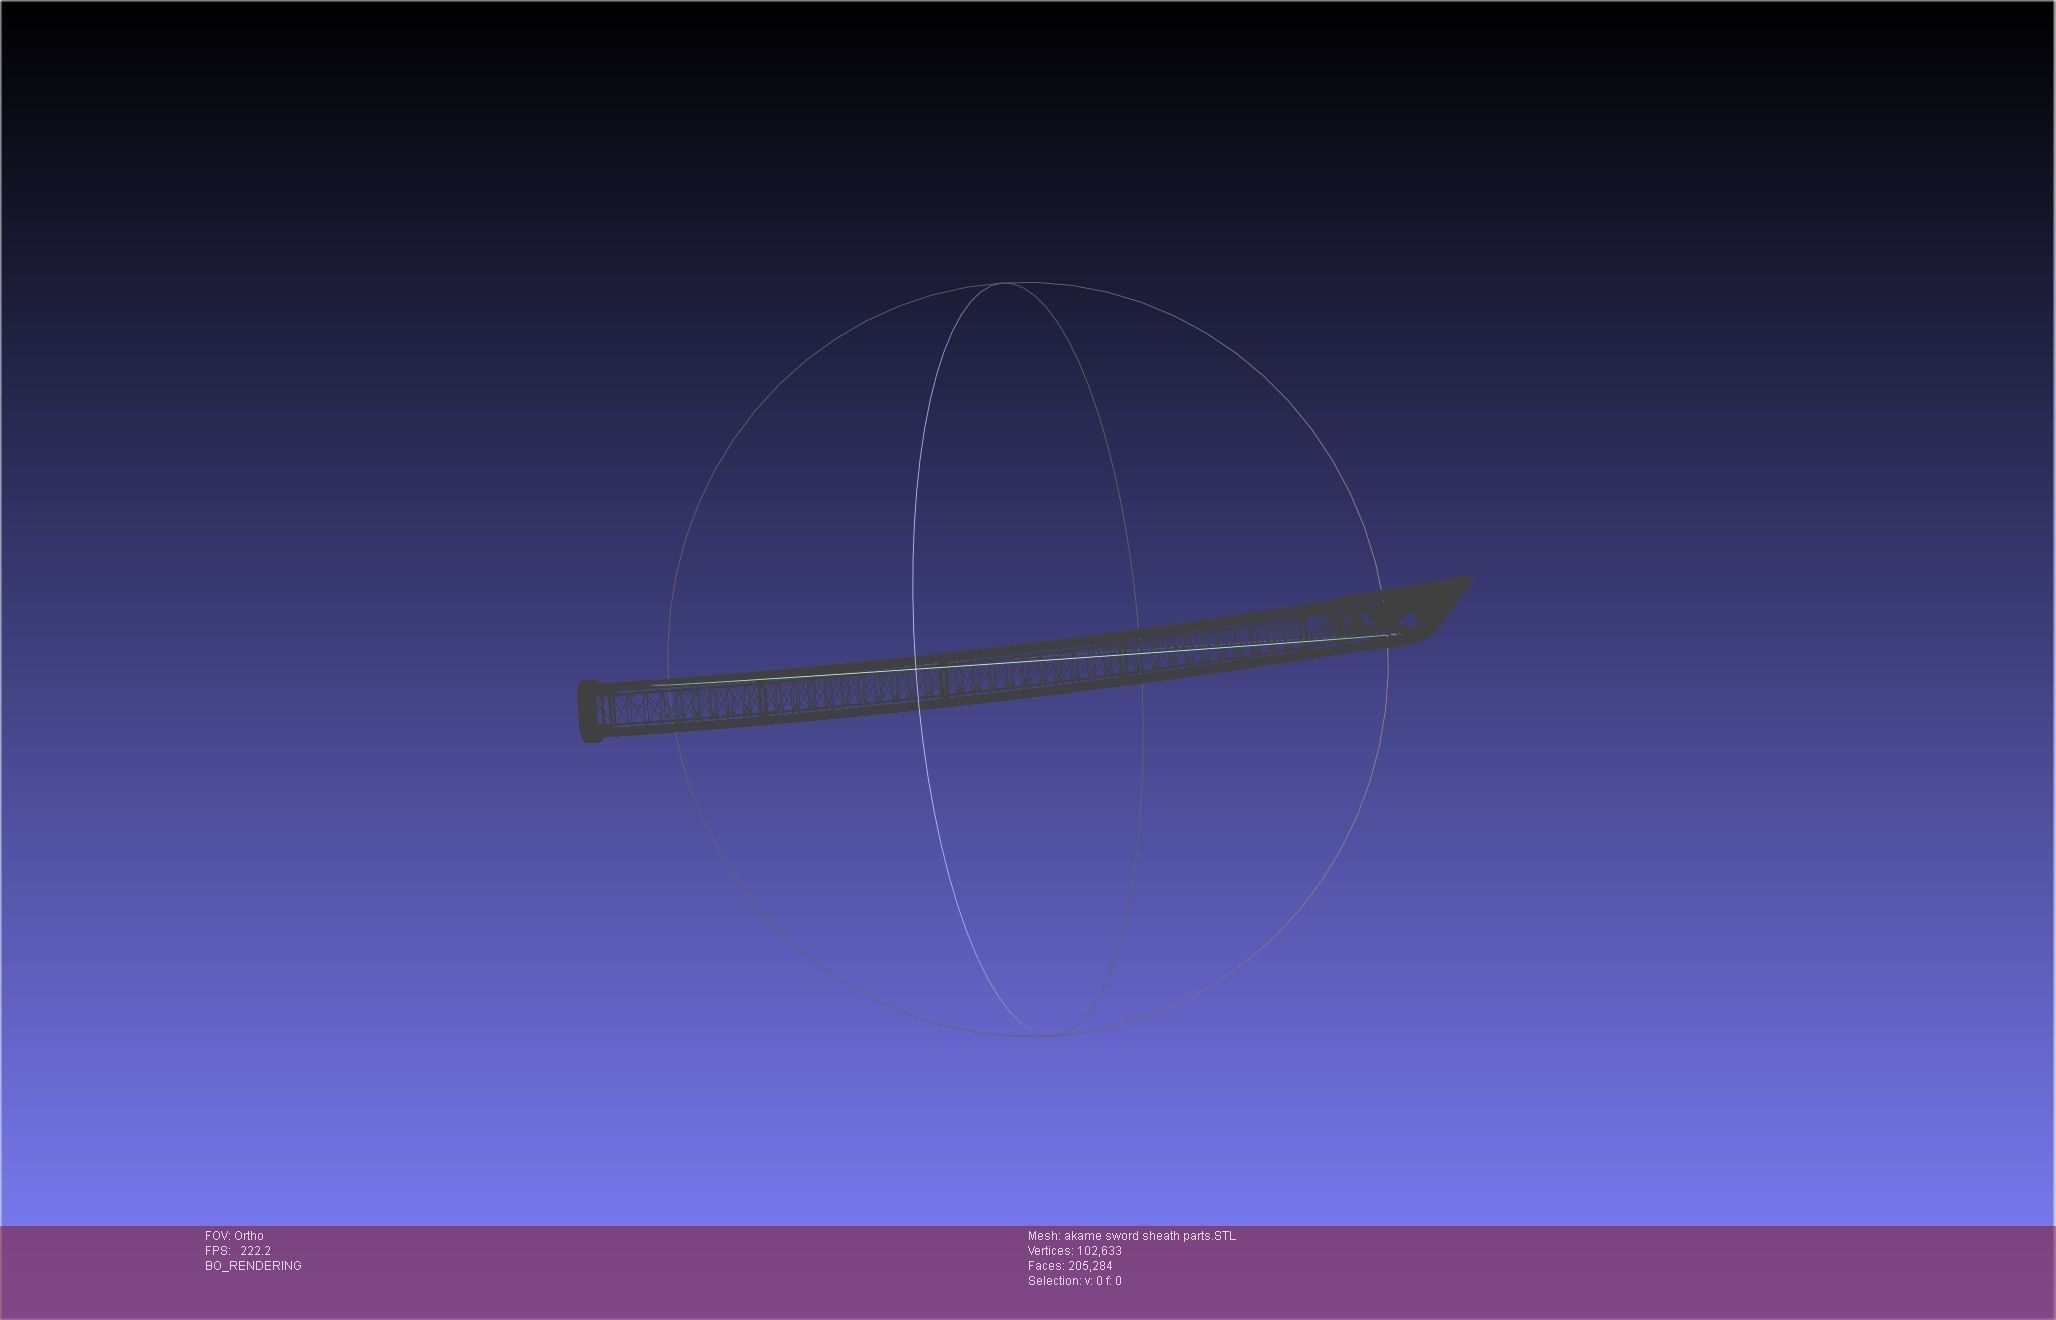
Task: Click the mesh name 'akame sword sheath parts.STL'
Action: pos(1150,1236)
